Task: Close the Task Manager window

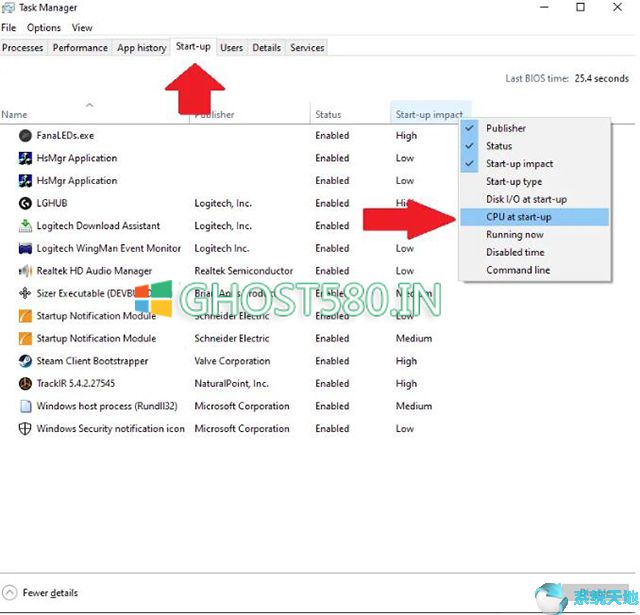Action: click(618, 7)
